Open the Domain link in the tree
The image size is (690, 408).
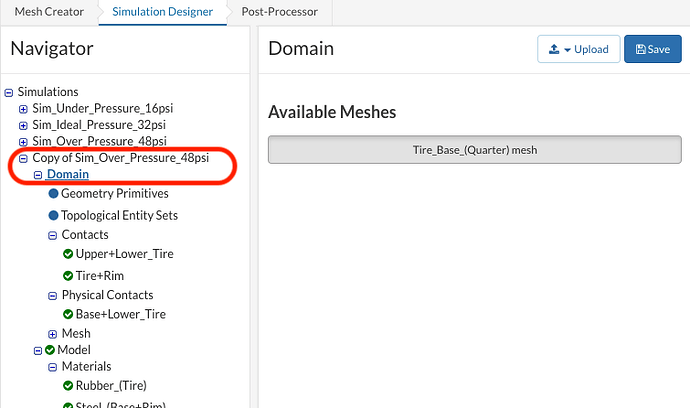click(x=74, y=175)
